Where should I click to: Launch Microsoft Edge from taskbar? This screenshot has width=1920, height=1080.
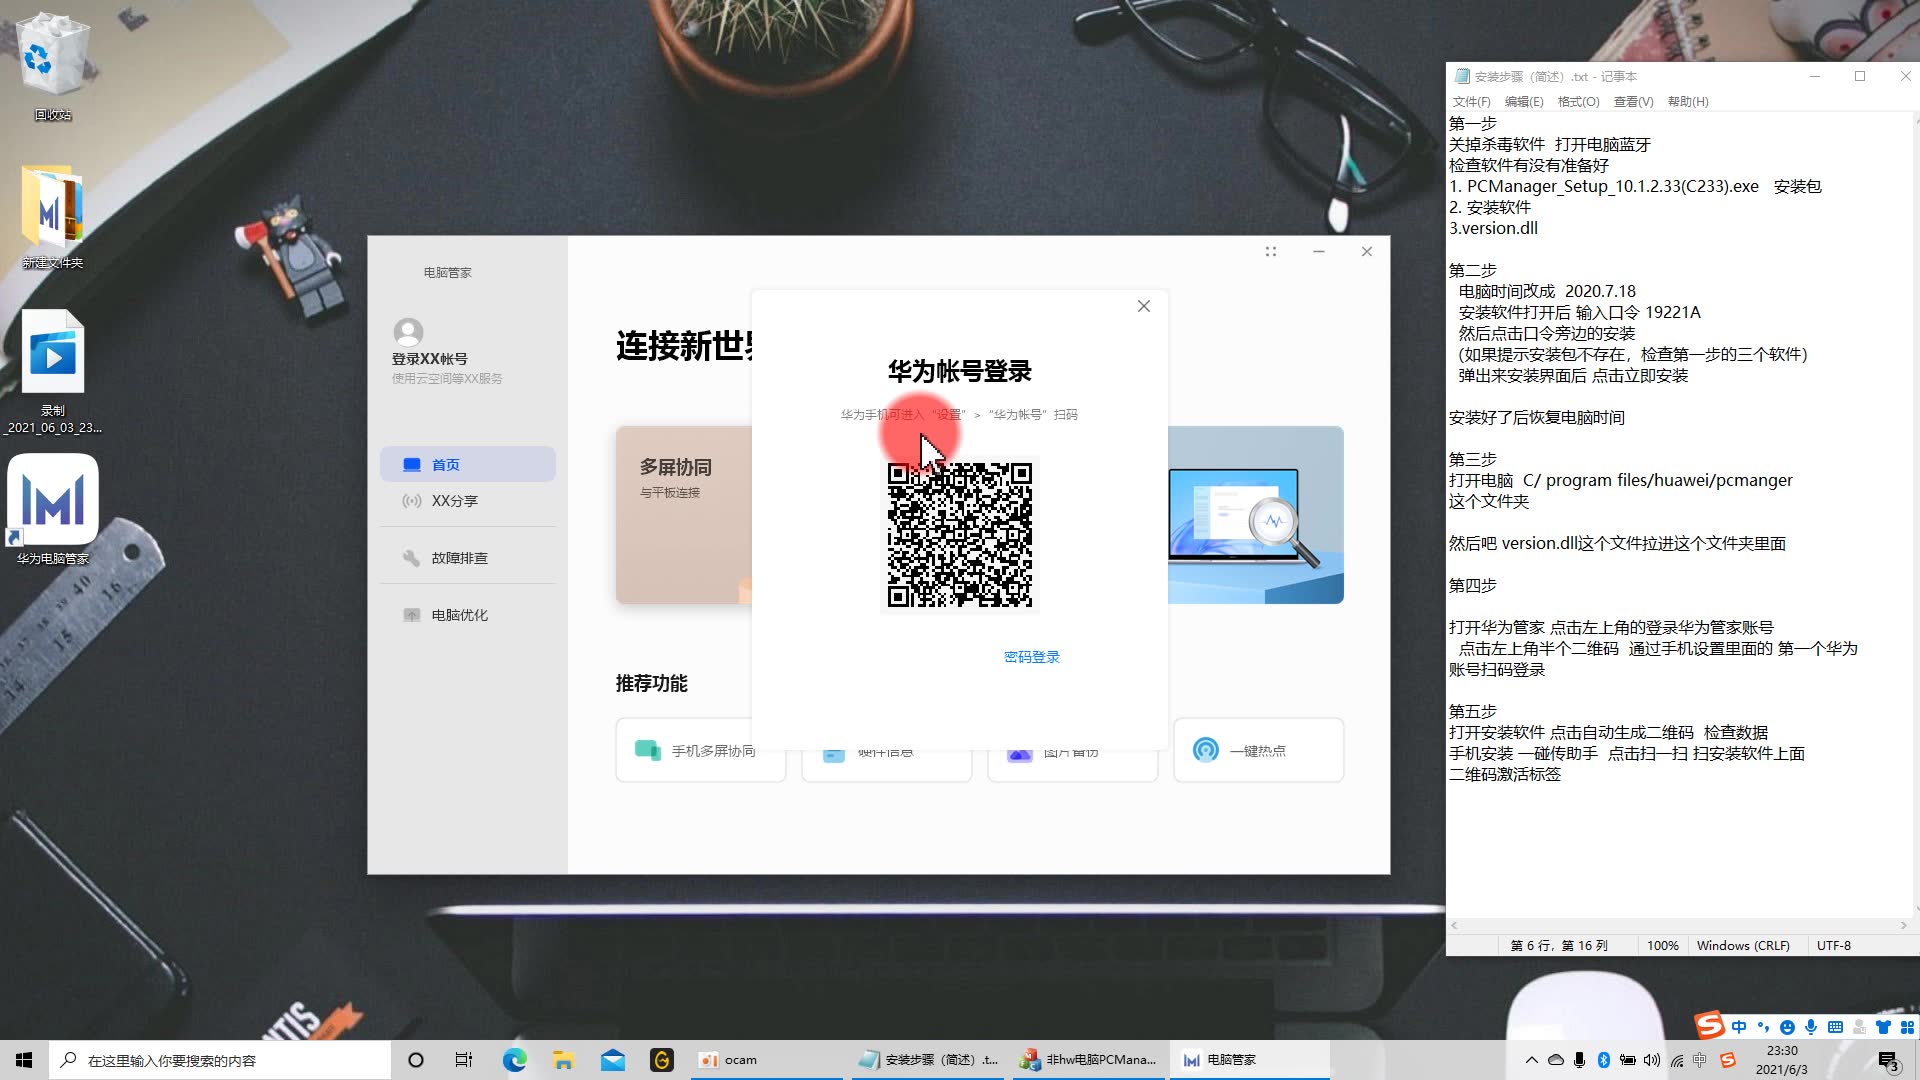(514, 1060)
